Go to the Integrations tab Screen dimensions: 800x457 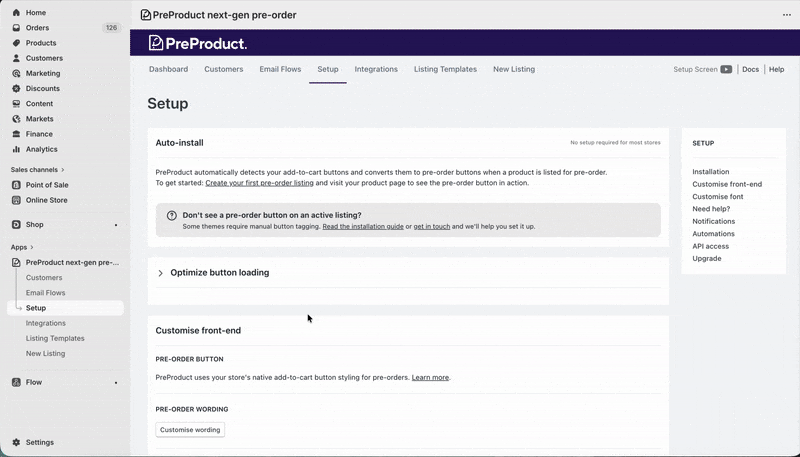click(x=376, y=70)
